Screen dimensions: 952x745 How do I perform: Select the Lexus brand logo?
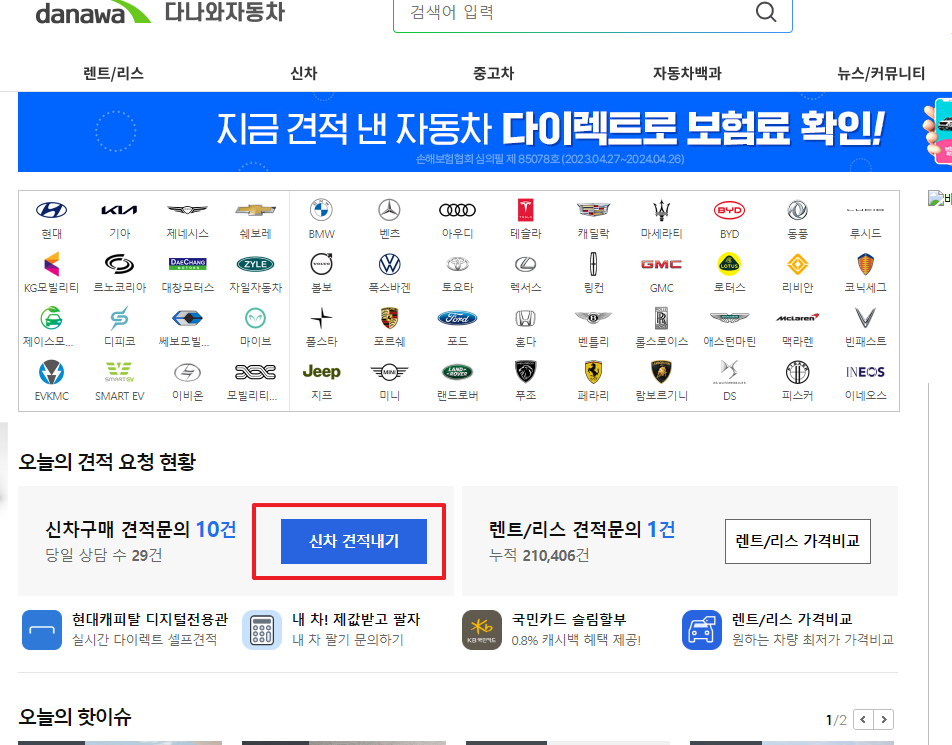pos(525,264)
